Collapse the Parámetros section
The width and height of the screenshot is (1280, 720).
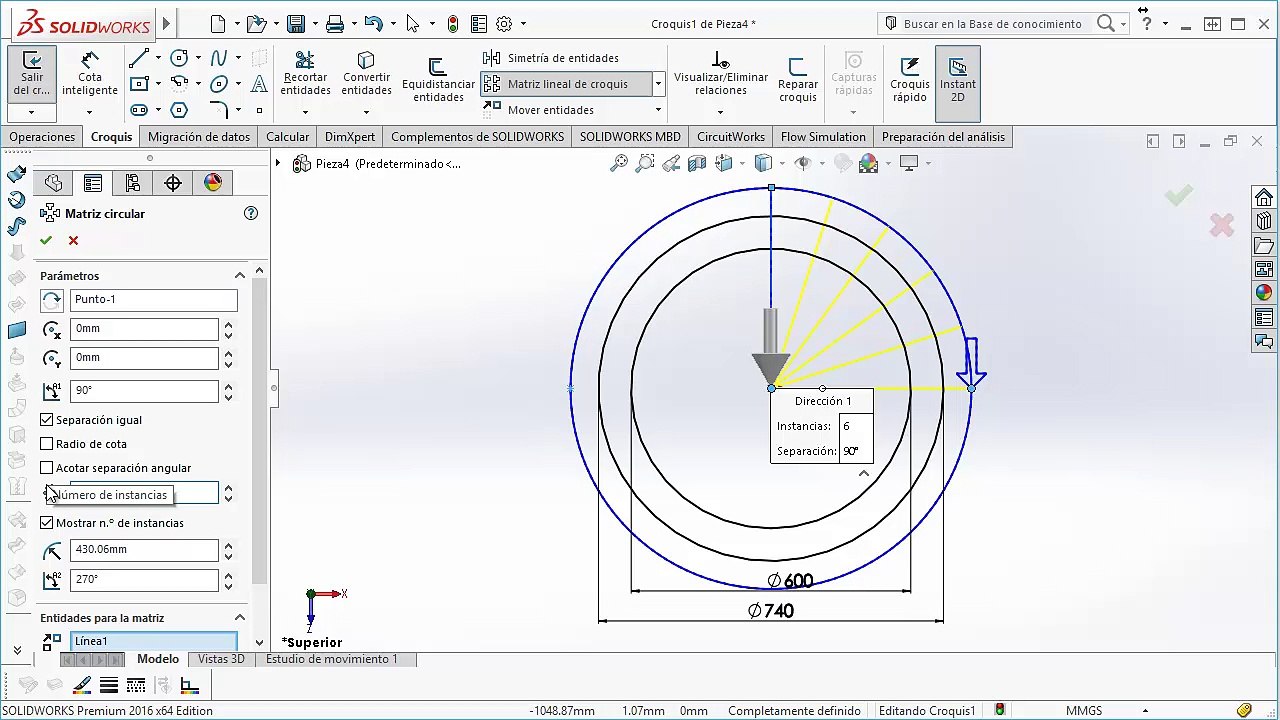[240, 276]
